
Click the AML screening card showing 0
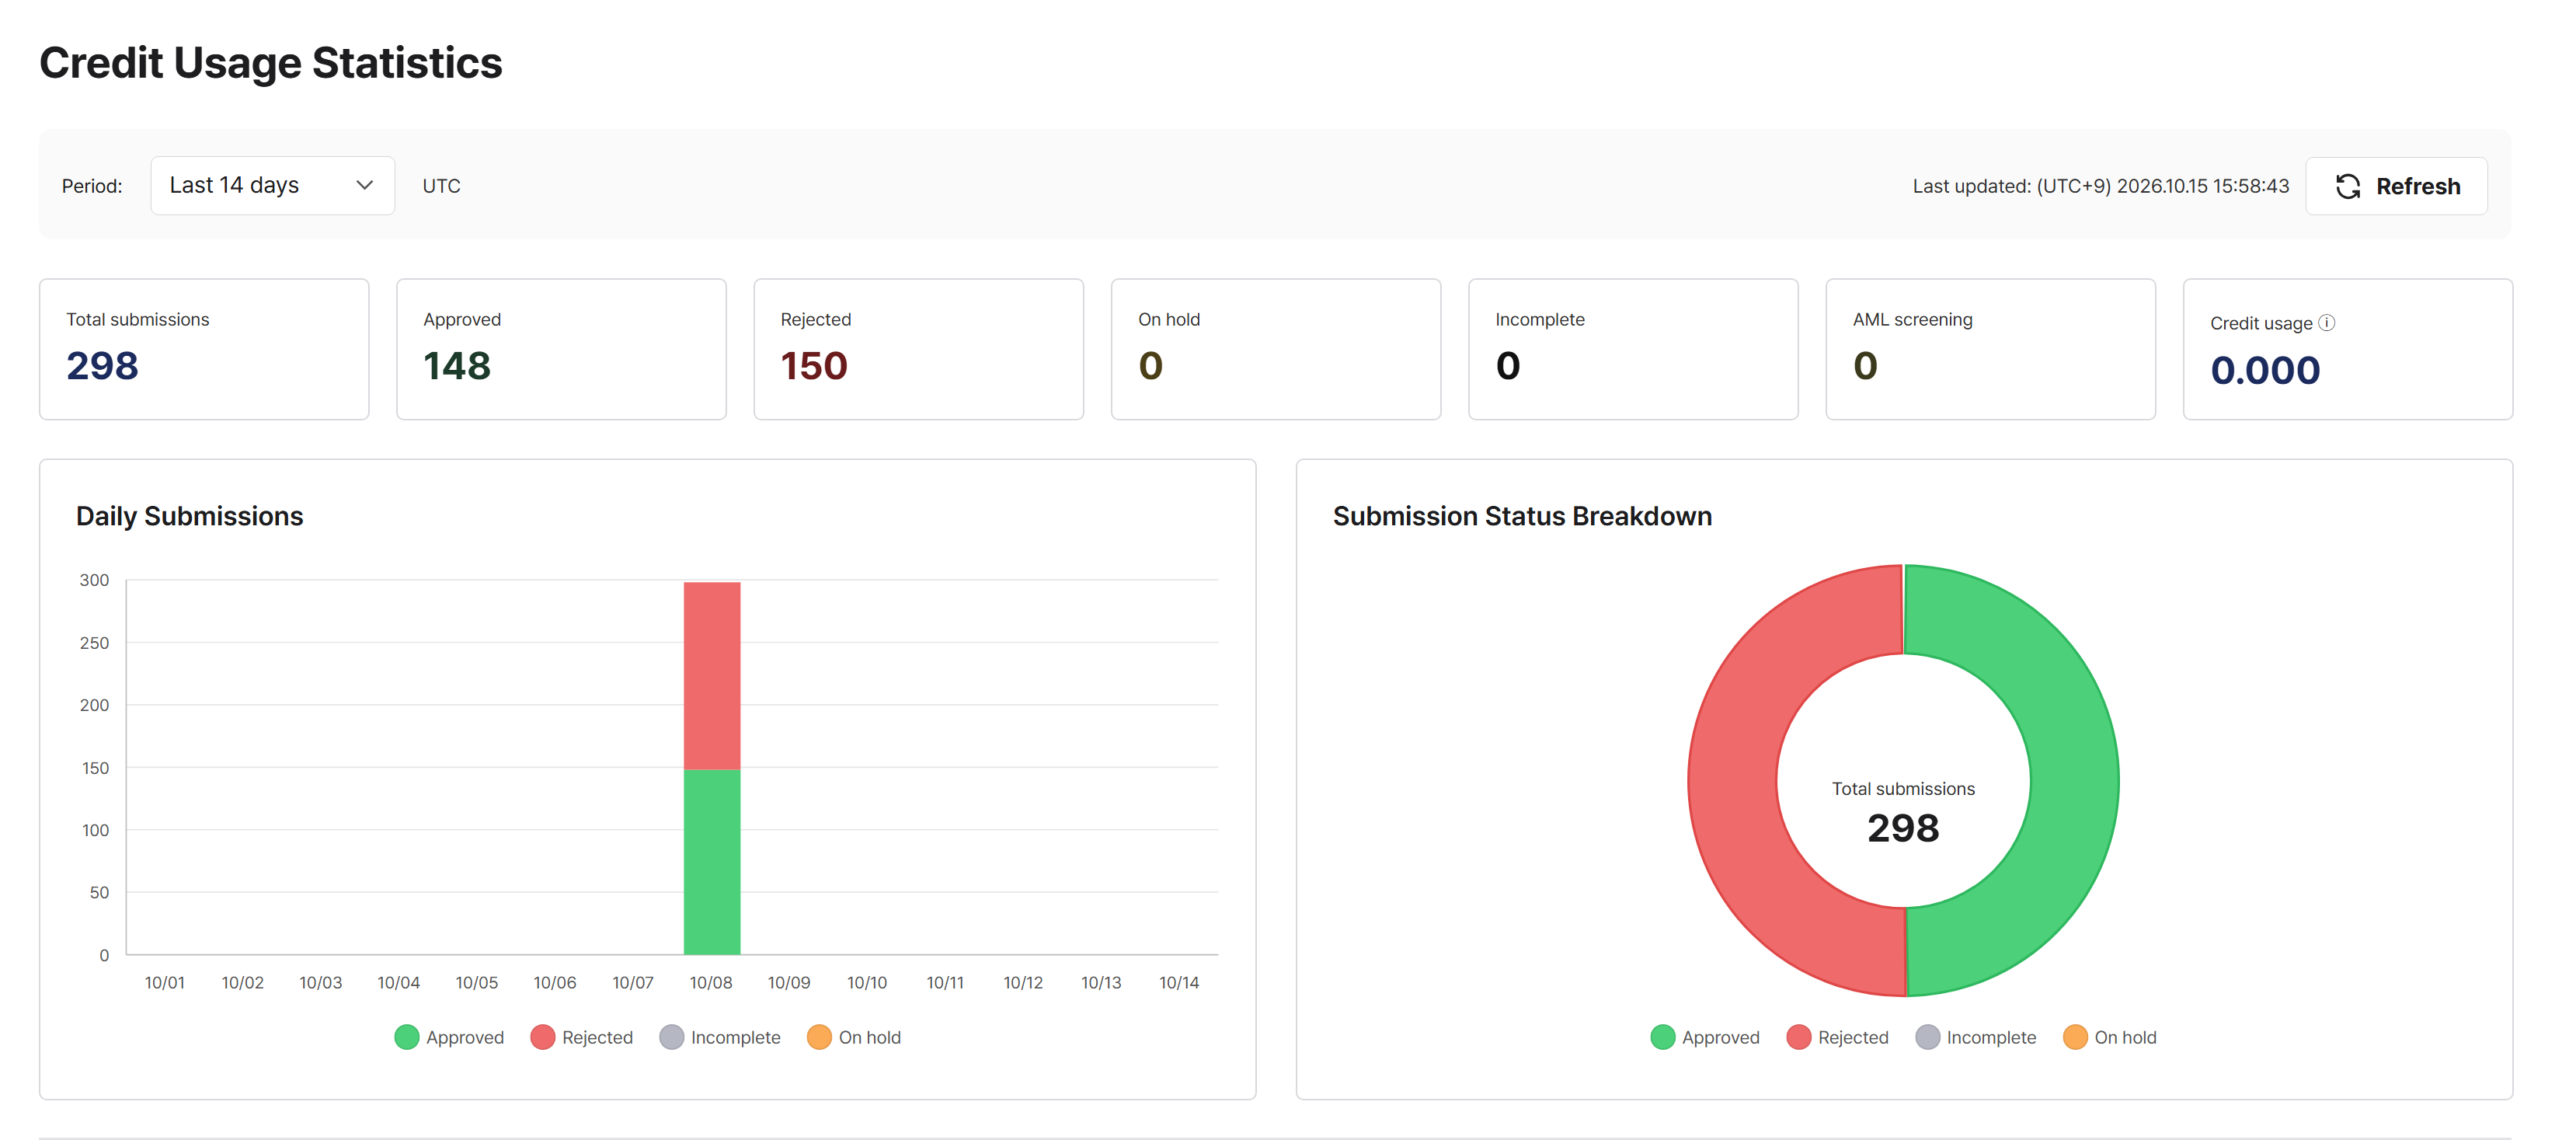[x=1990, y=349]
